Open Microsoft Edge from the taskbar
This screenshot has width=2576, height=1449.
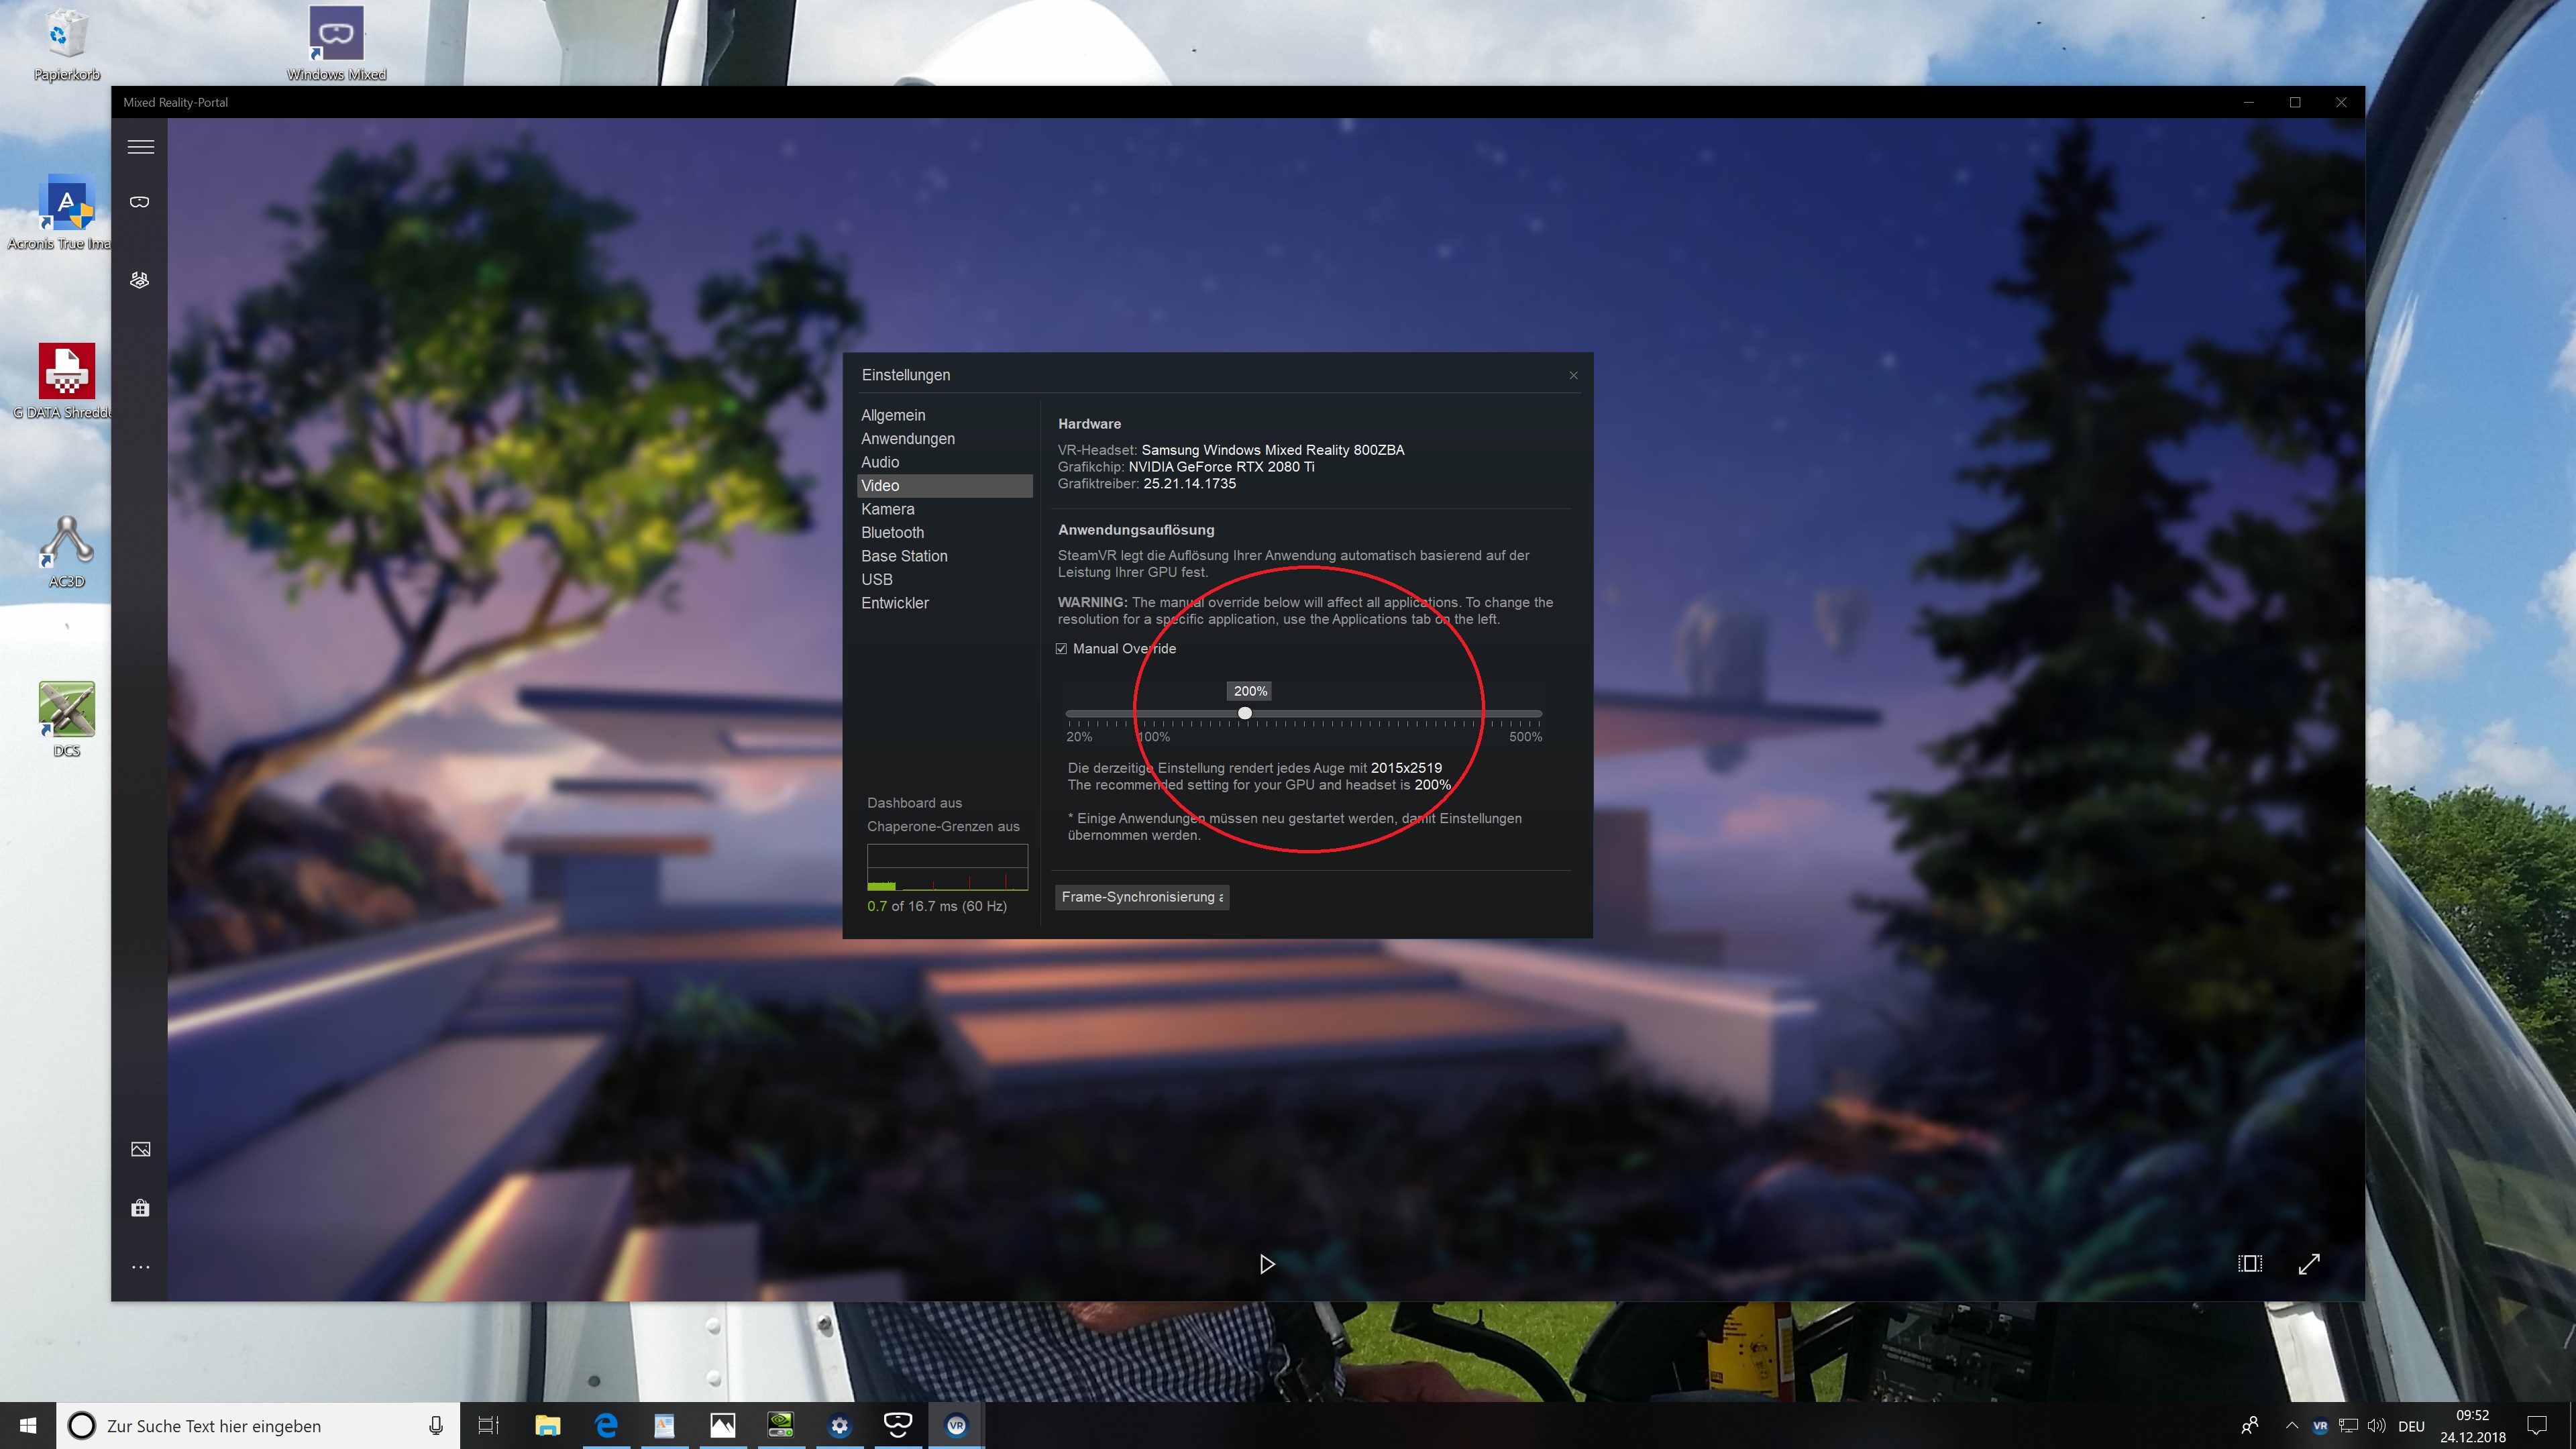[x=606, y=1425]
